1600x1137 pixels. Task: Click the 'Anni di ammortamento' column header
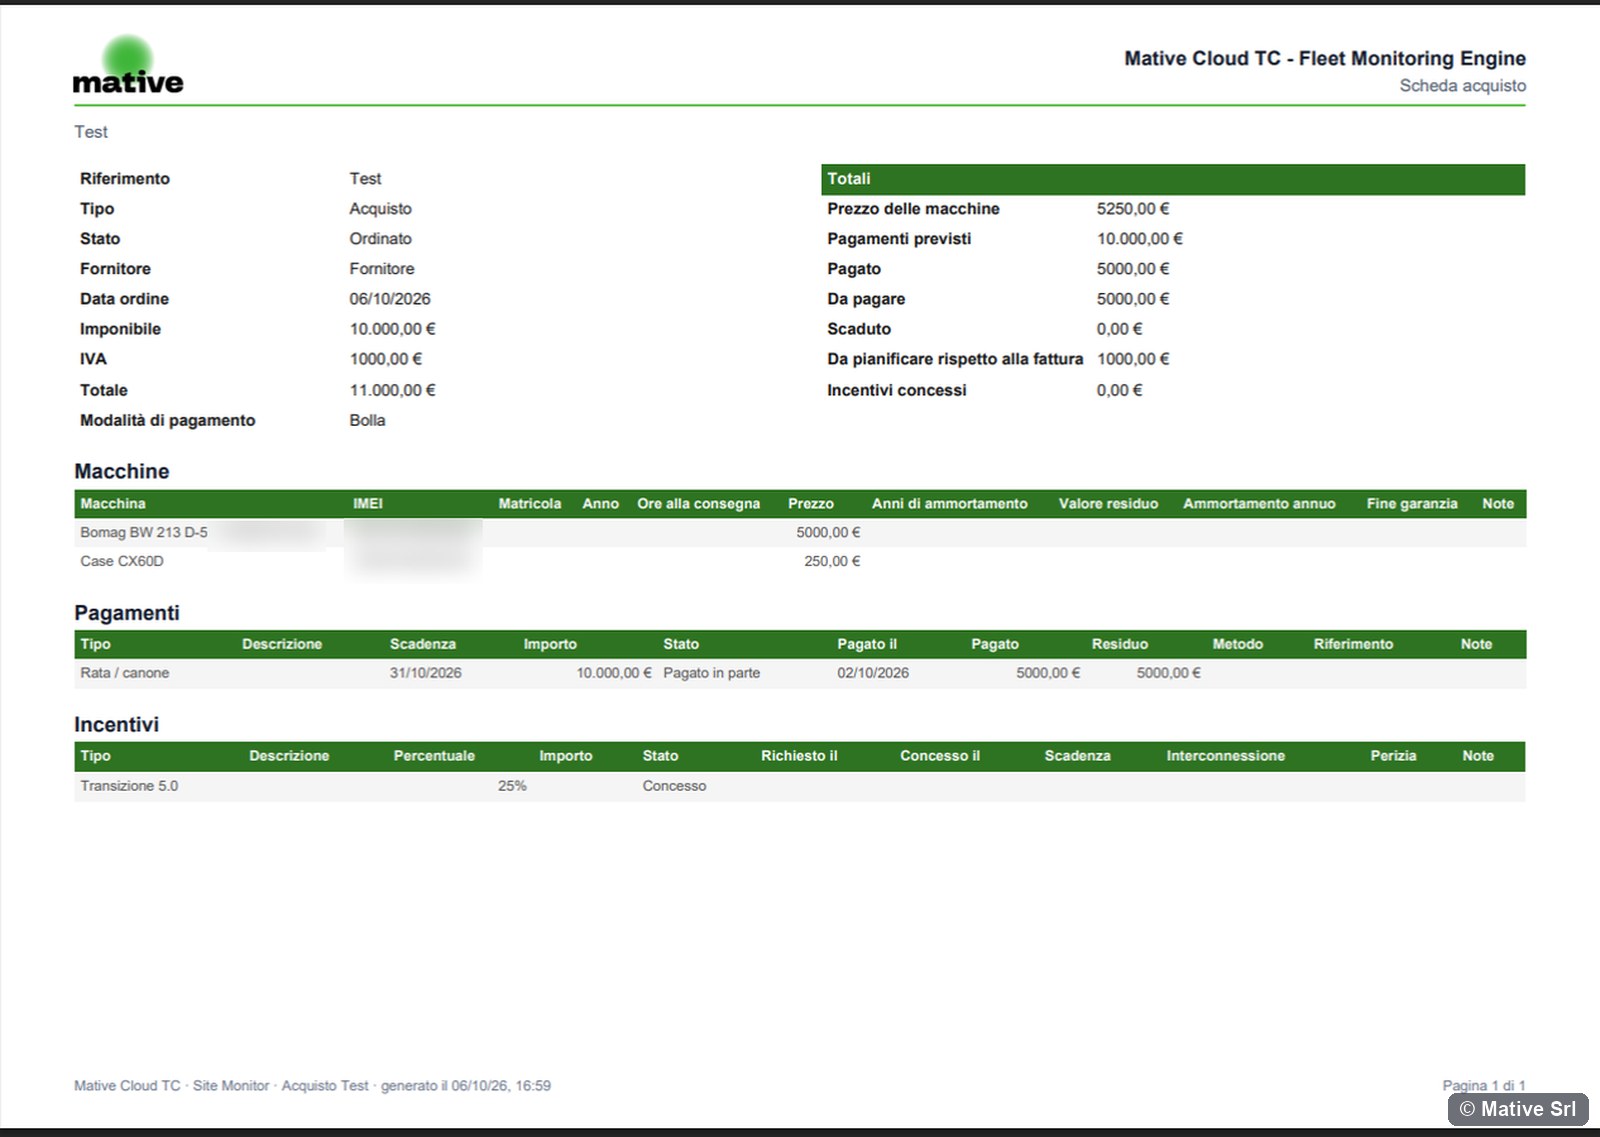(x=949, y=504)
